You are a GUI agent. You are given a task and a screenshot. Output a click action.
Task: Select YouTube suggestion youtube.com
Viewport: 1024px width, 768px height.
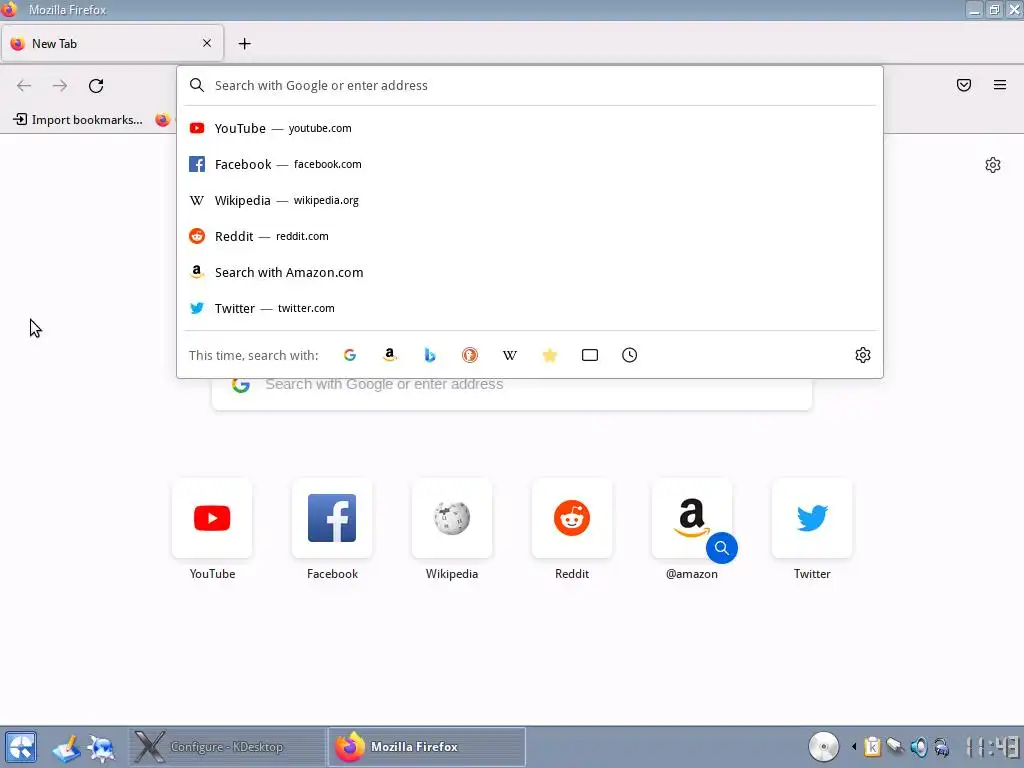click(530, 128)
